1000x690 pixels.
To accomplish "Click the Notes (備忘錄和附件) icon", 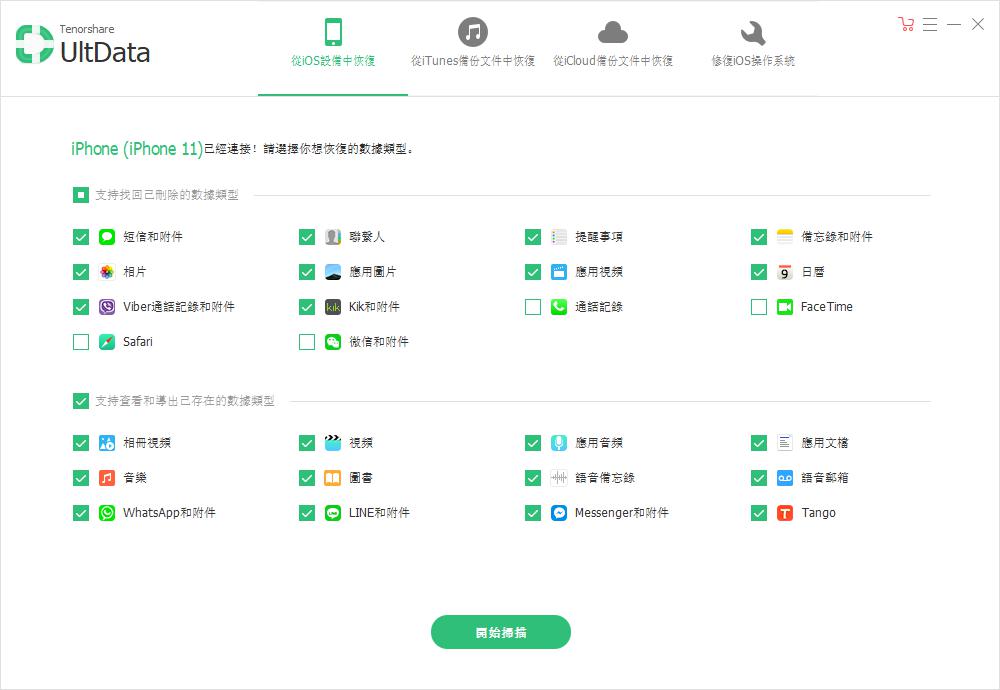I will click(784, 237).
